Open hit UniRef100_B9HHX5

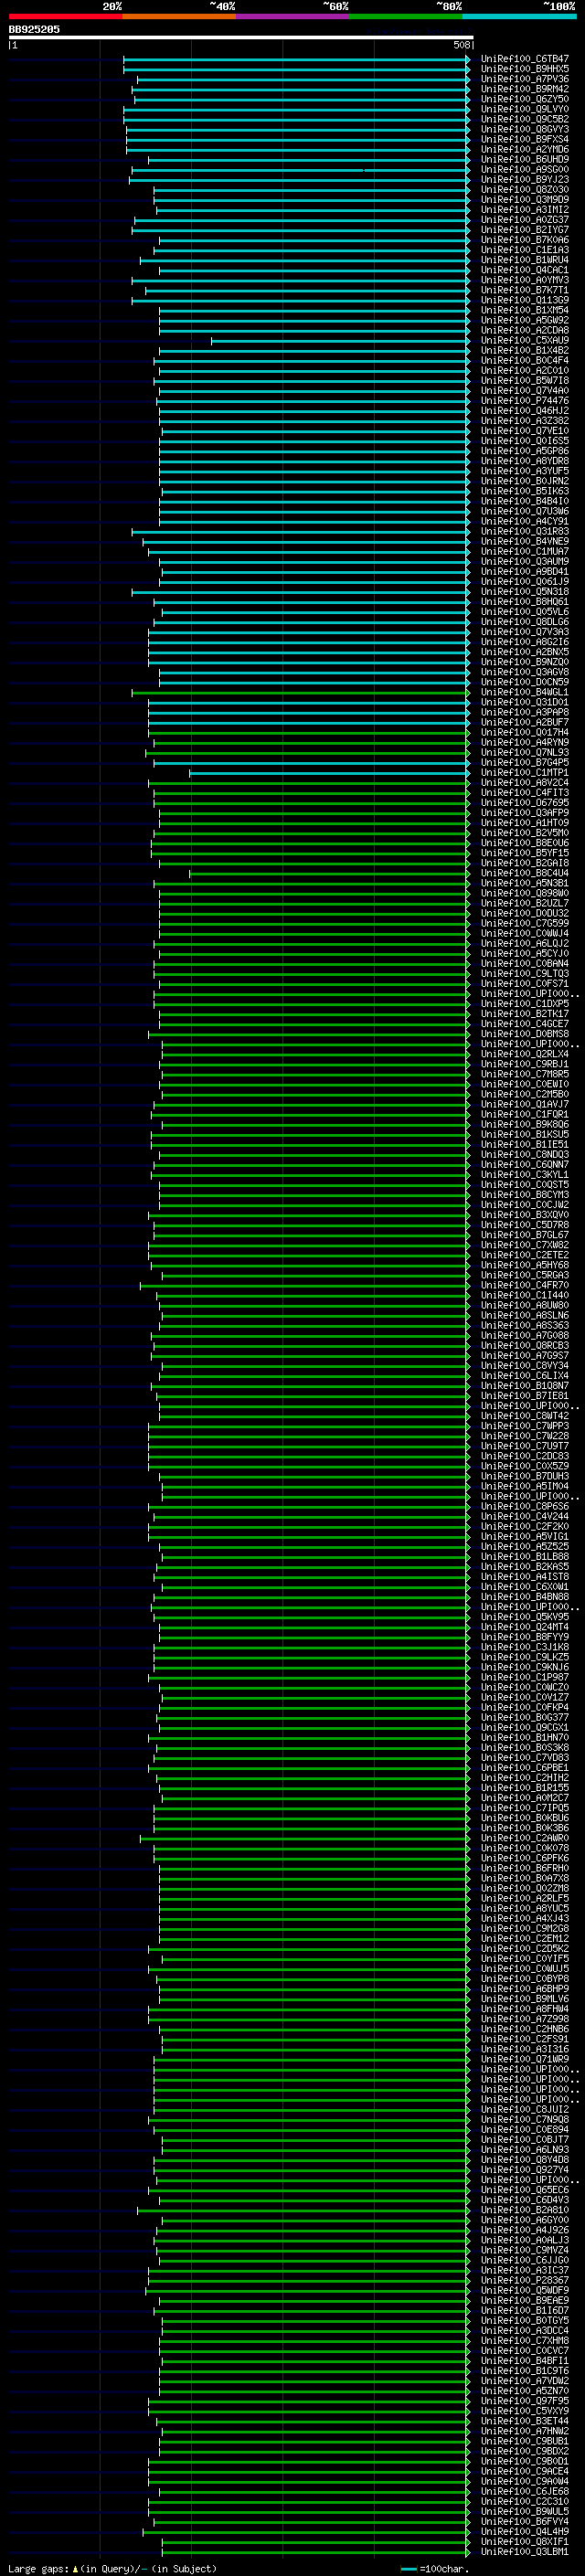(x=524, y=69)
